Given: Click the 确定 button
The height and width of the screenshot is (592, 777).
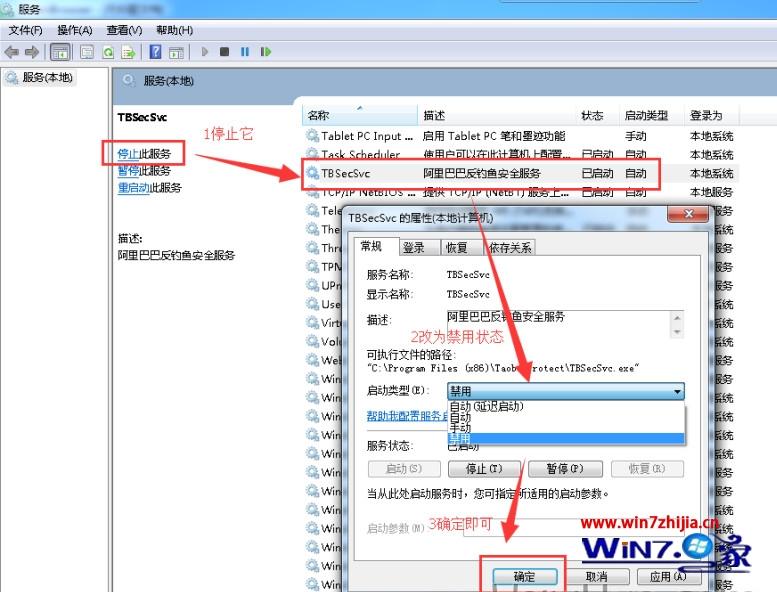Looking at the screenshot, I should point(525,576).
